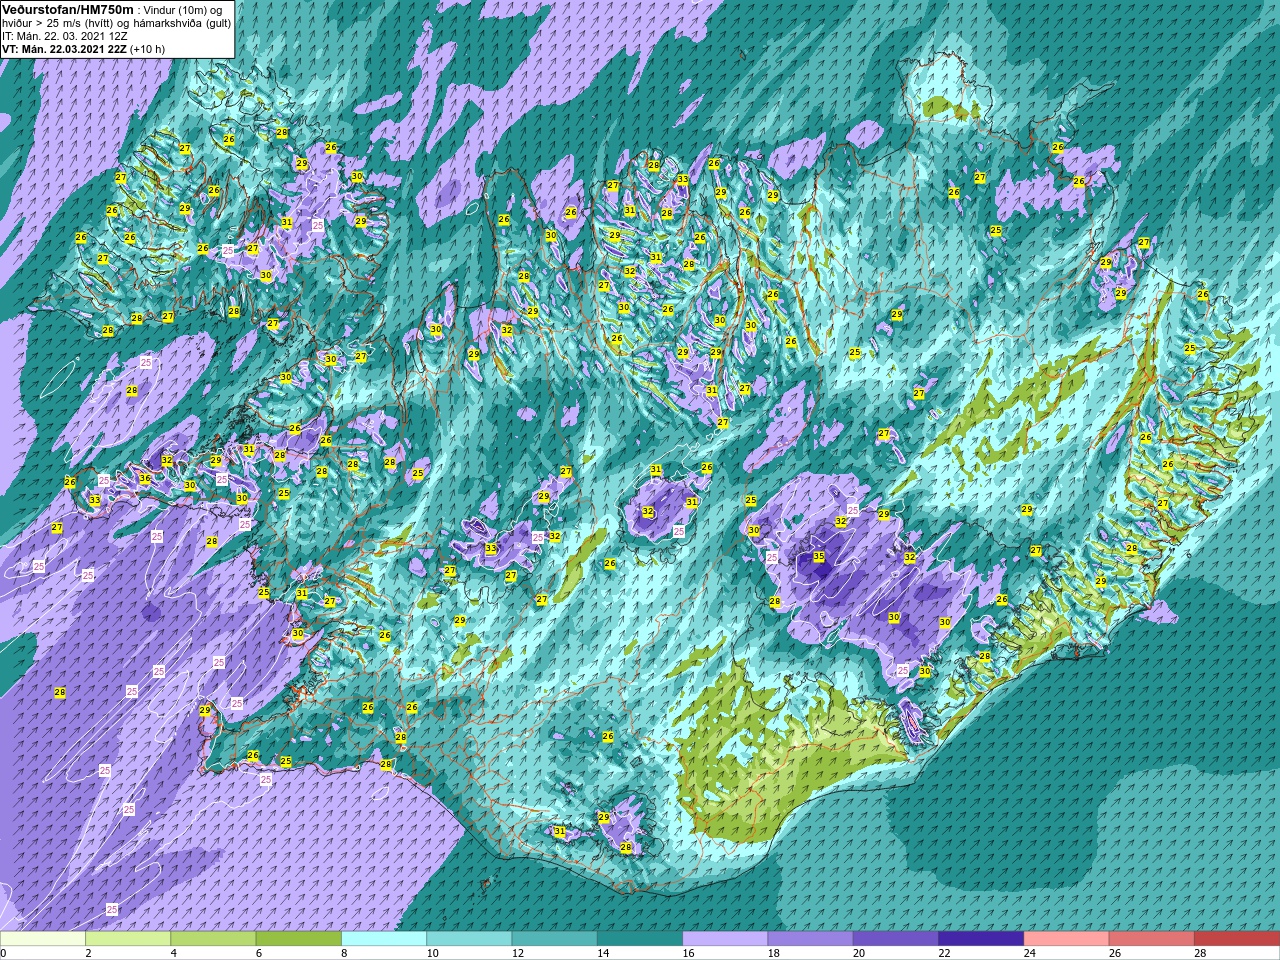The height and width of the screenshot is (960, 1280).
Task: Pick the olive green 6–8 legend swatch
Action: (298, 939)
